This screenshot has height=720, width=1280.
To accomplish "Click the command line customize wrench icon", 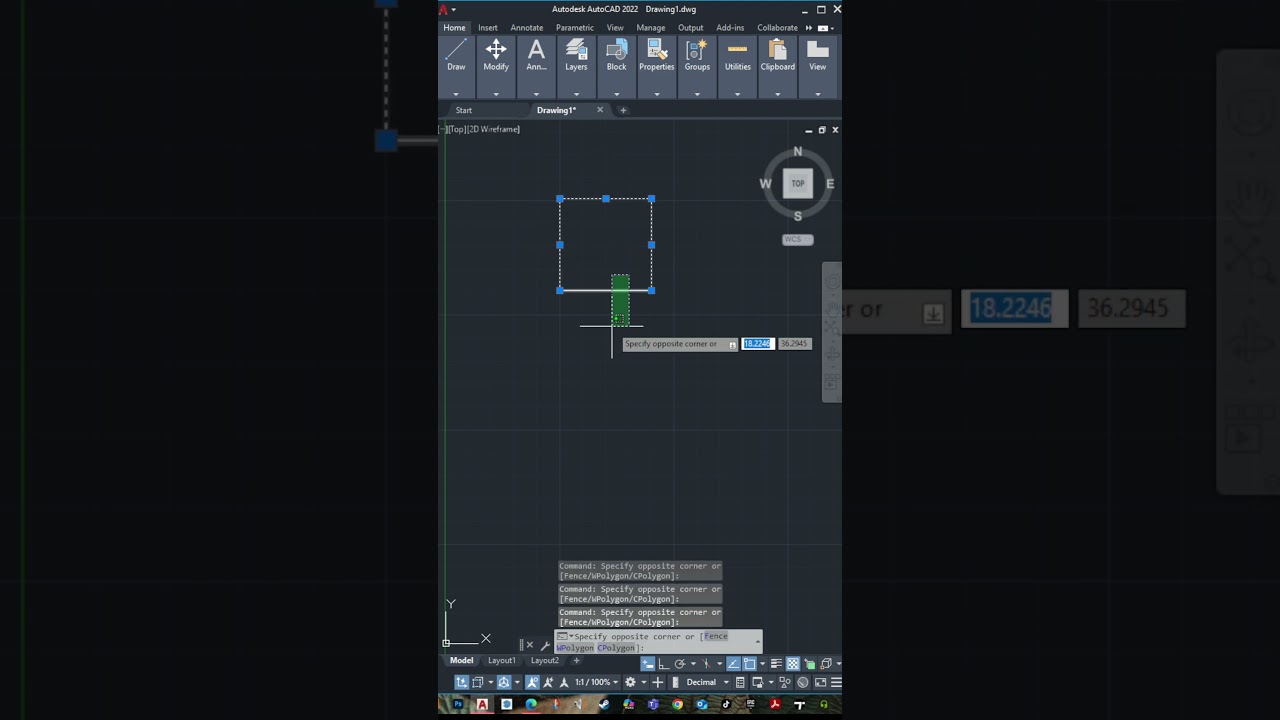I will [x=545, y=645].
